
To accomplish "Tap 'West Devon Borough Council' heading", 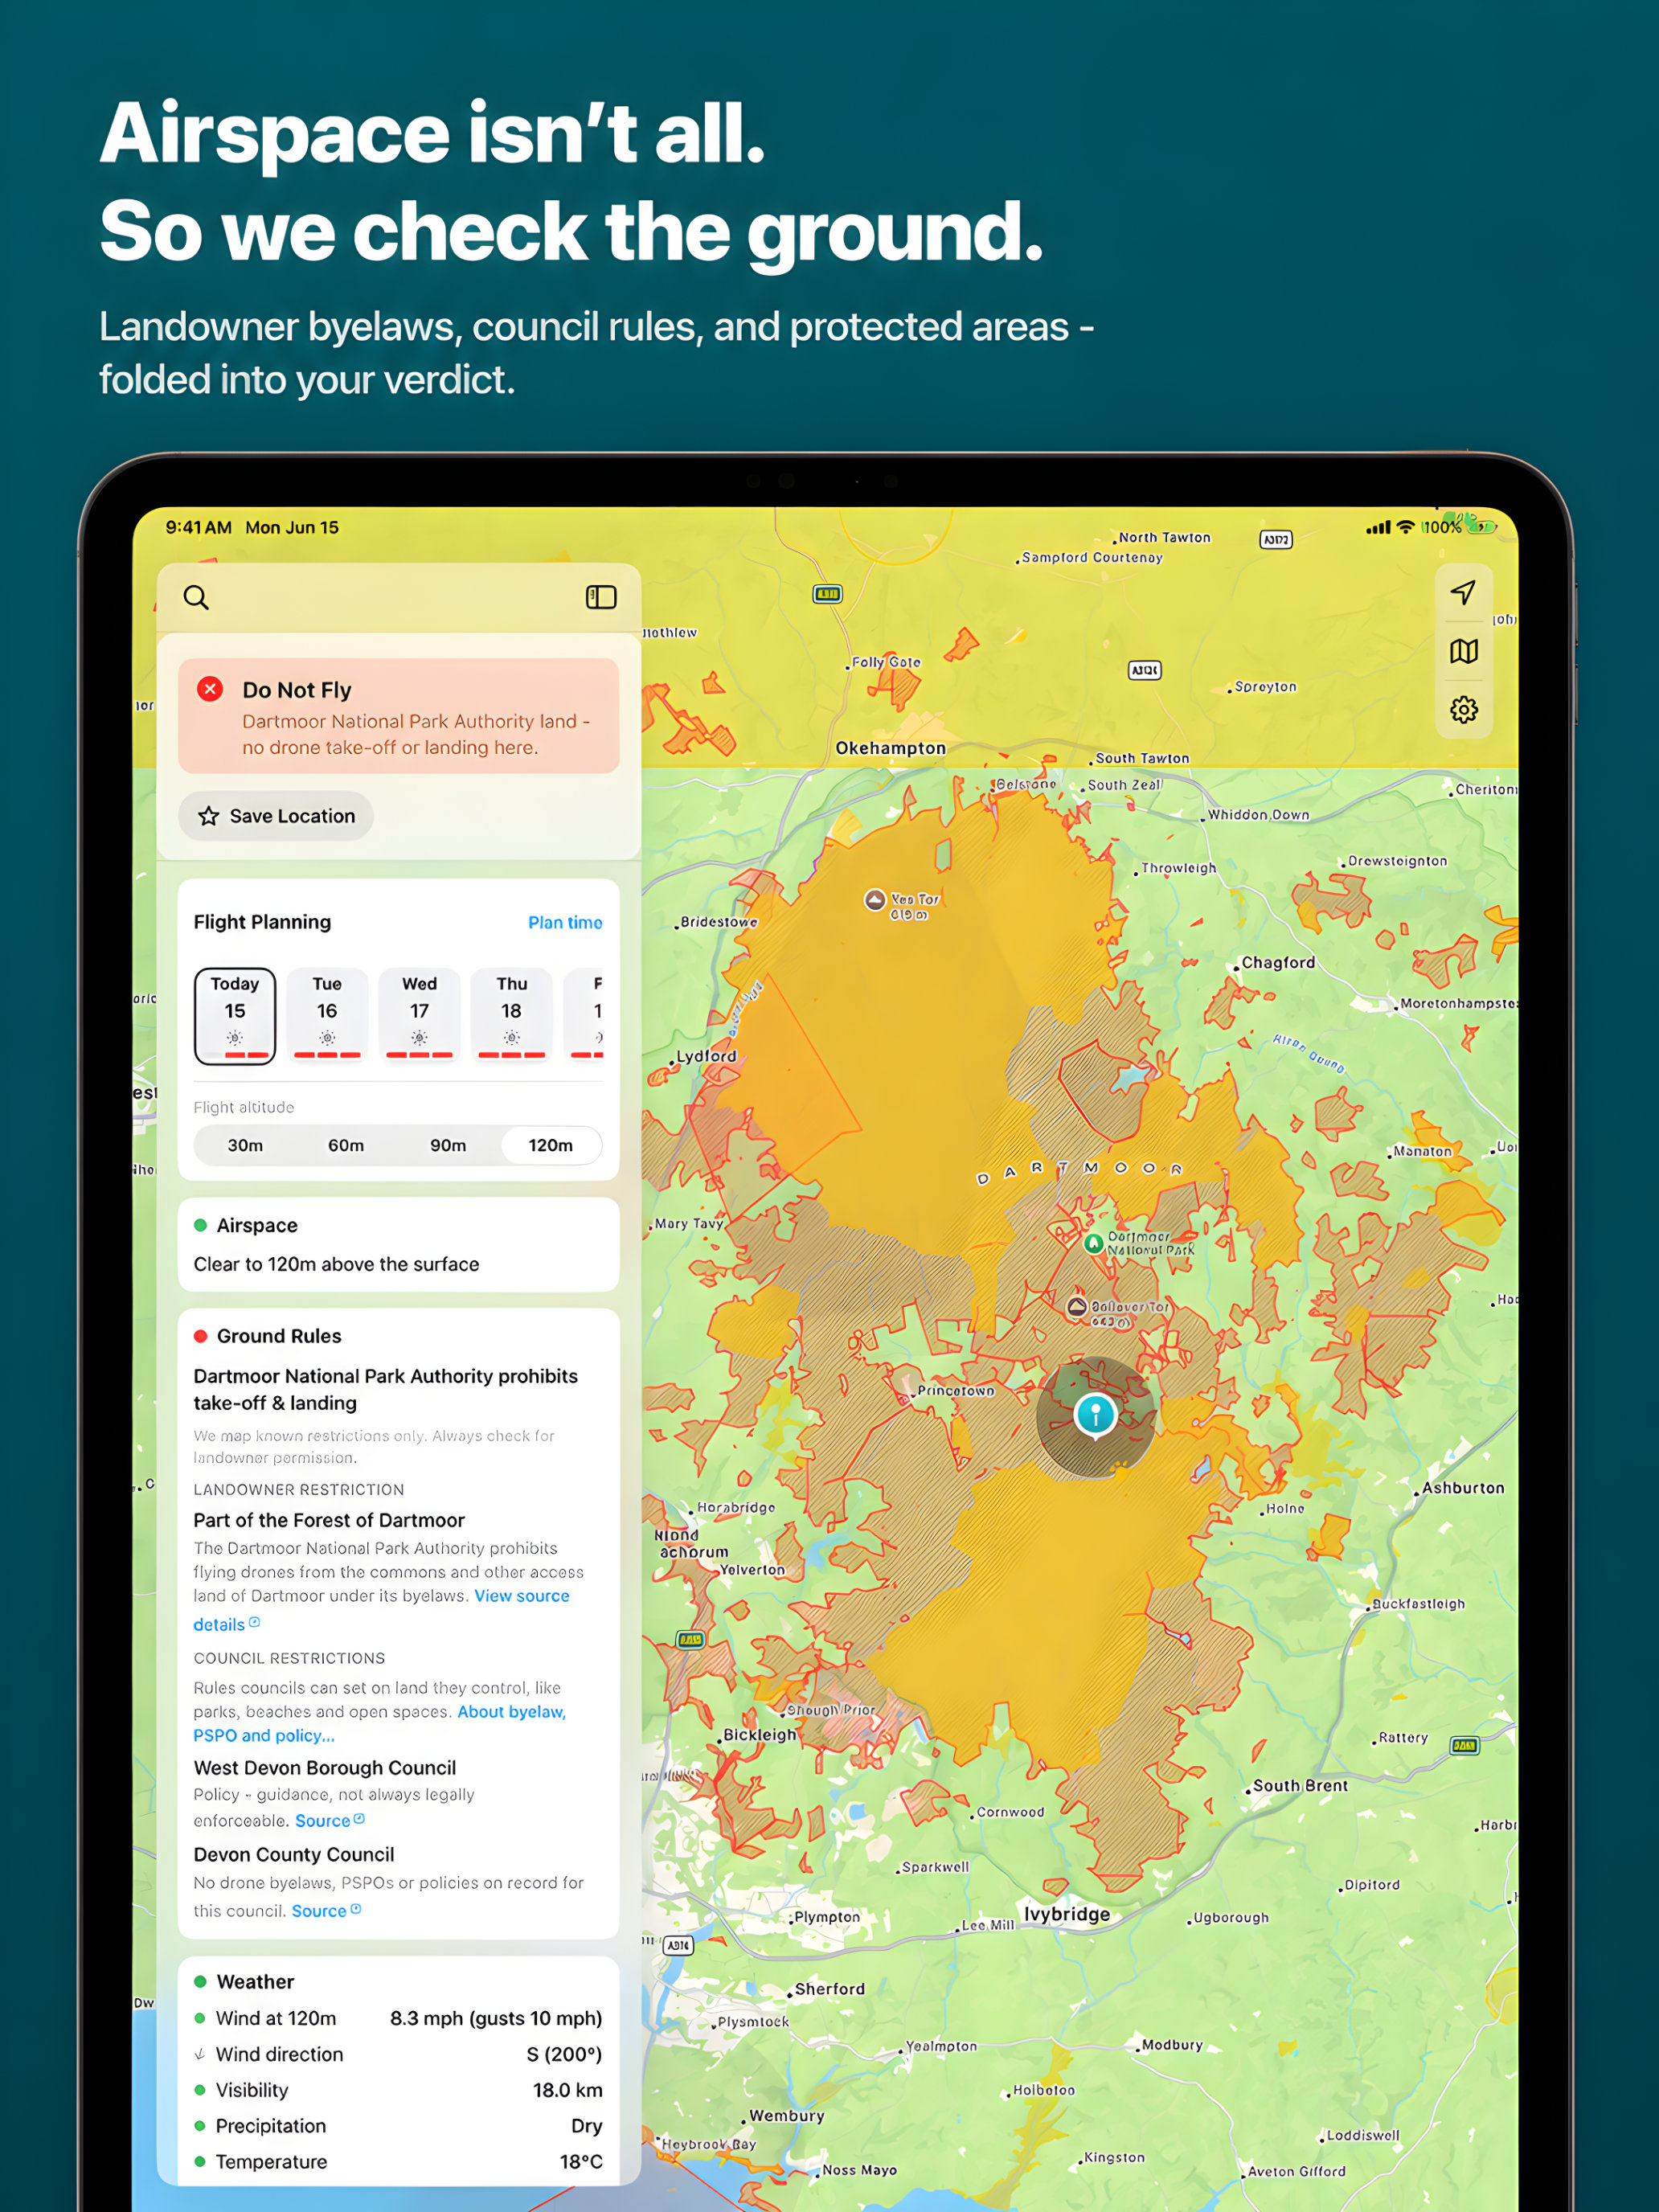I will click(x=325, y=1768).
